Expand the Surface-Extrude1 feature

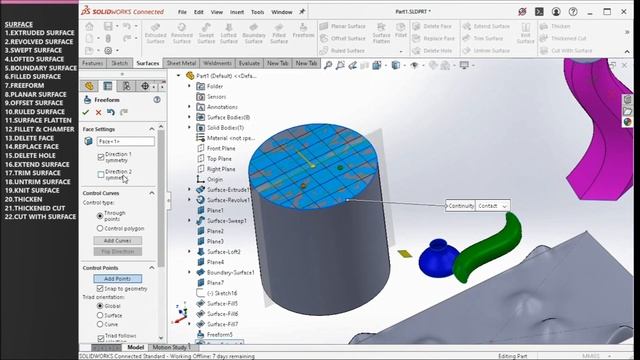click(x=189, y=189)
